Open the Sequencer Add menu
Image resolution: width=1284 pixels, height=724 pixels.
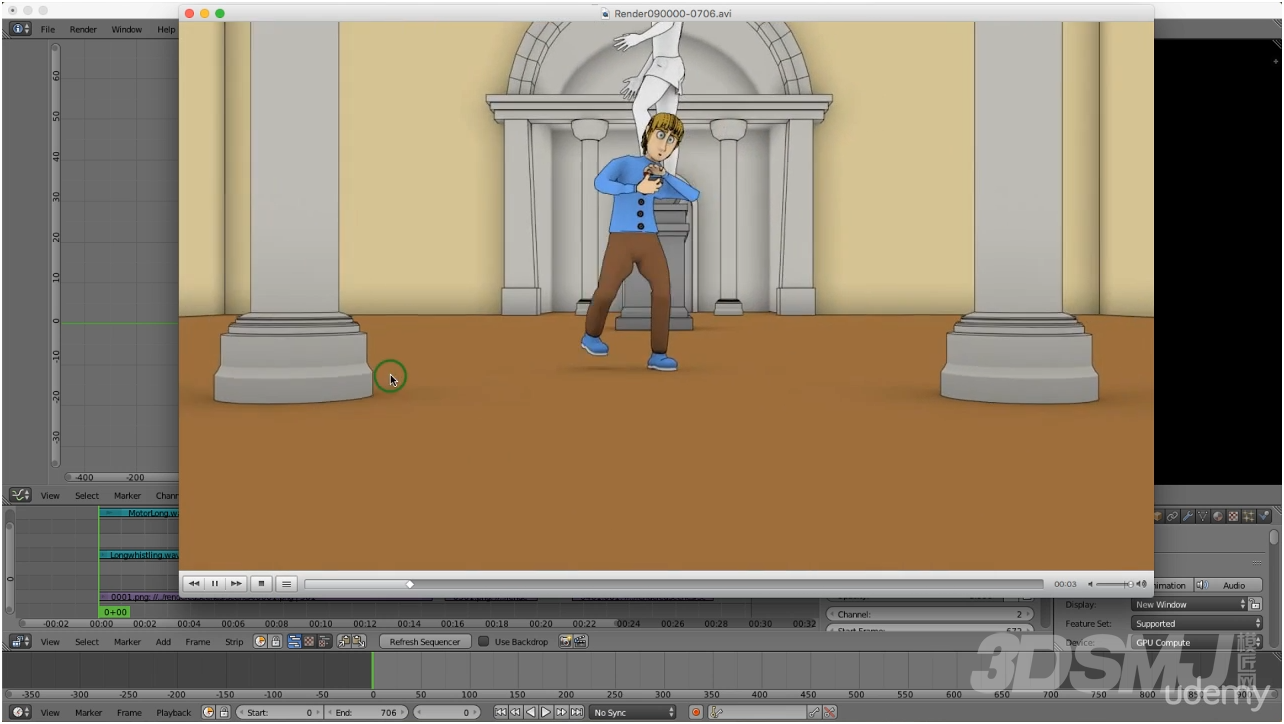(163, 641)
